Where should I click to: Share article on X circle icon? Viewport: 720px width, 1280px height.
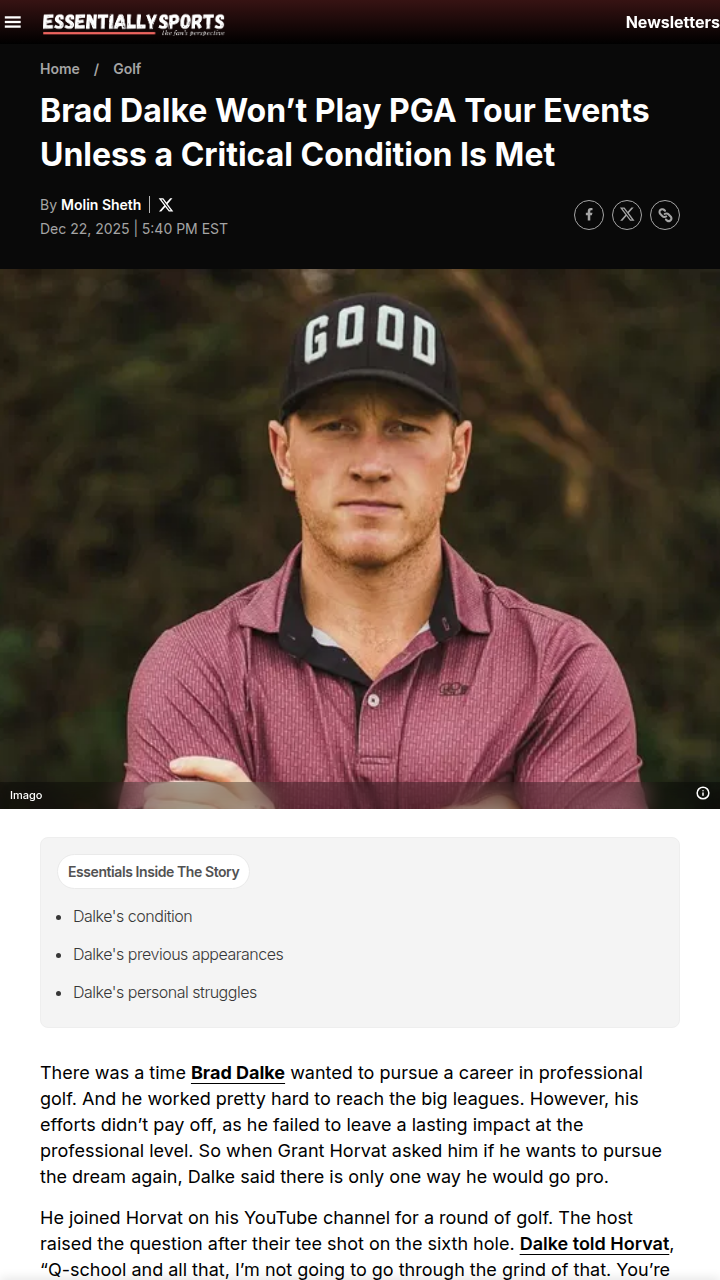tap(627, 215)
